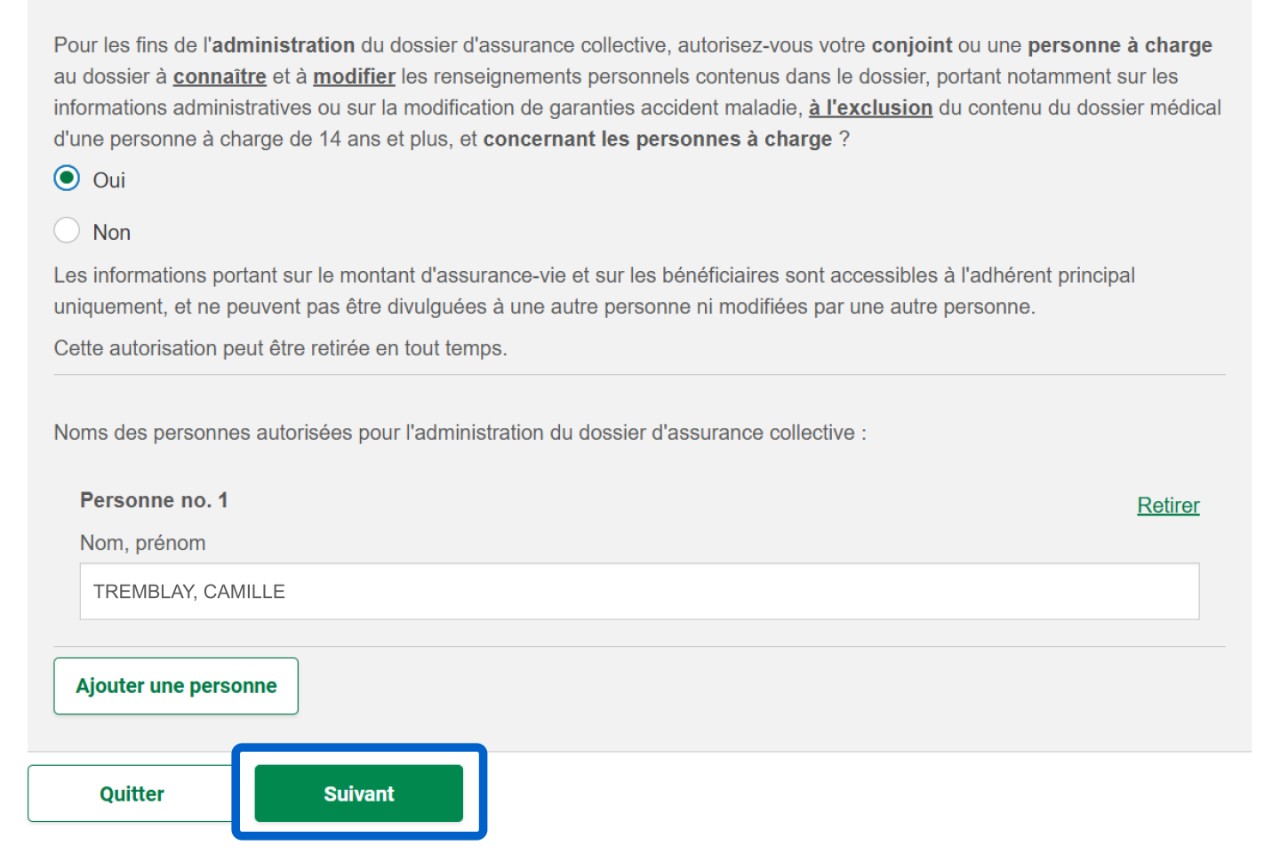Click the "Non" option label
This screenshot has width=1280, height=853.
pos(112,233)
